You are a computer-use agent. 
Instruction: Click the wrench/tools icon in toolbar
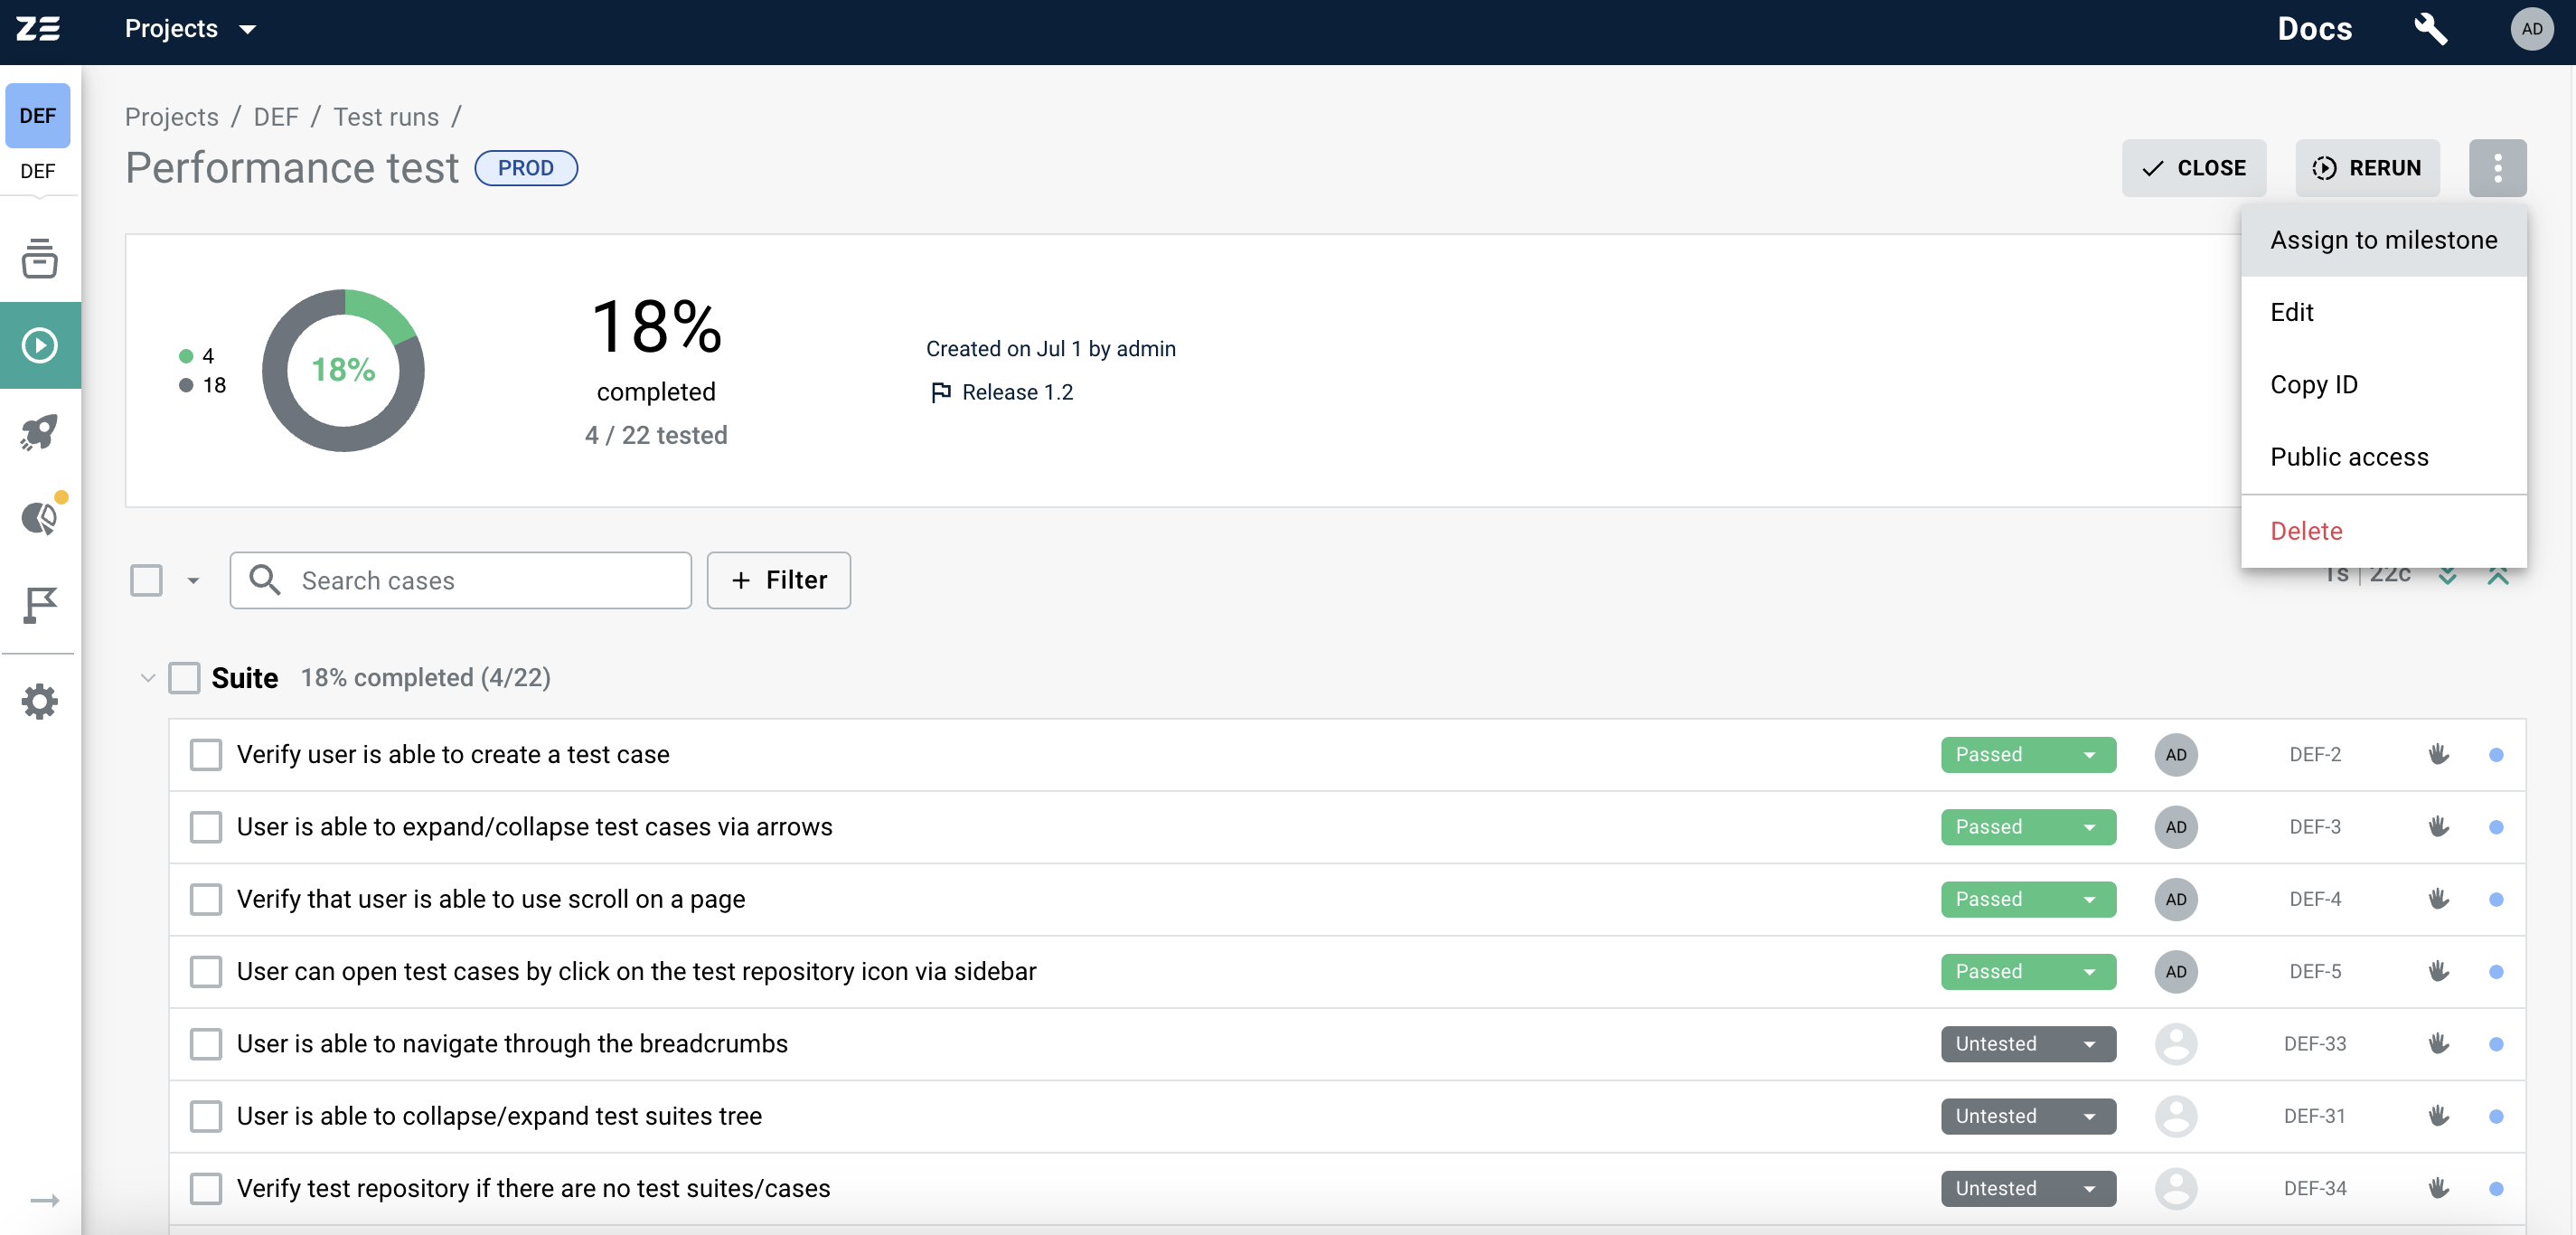(x=2428, y=28)
